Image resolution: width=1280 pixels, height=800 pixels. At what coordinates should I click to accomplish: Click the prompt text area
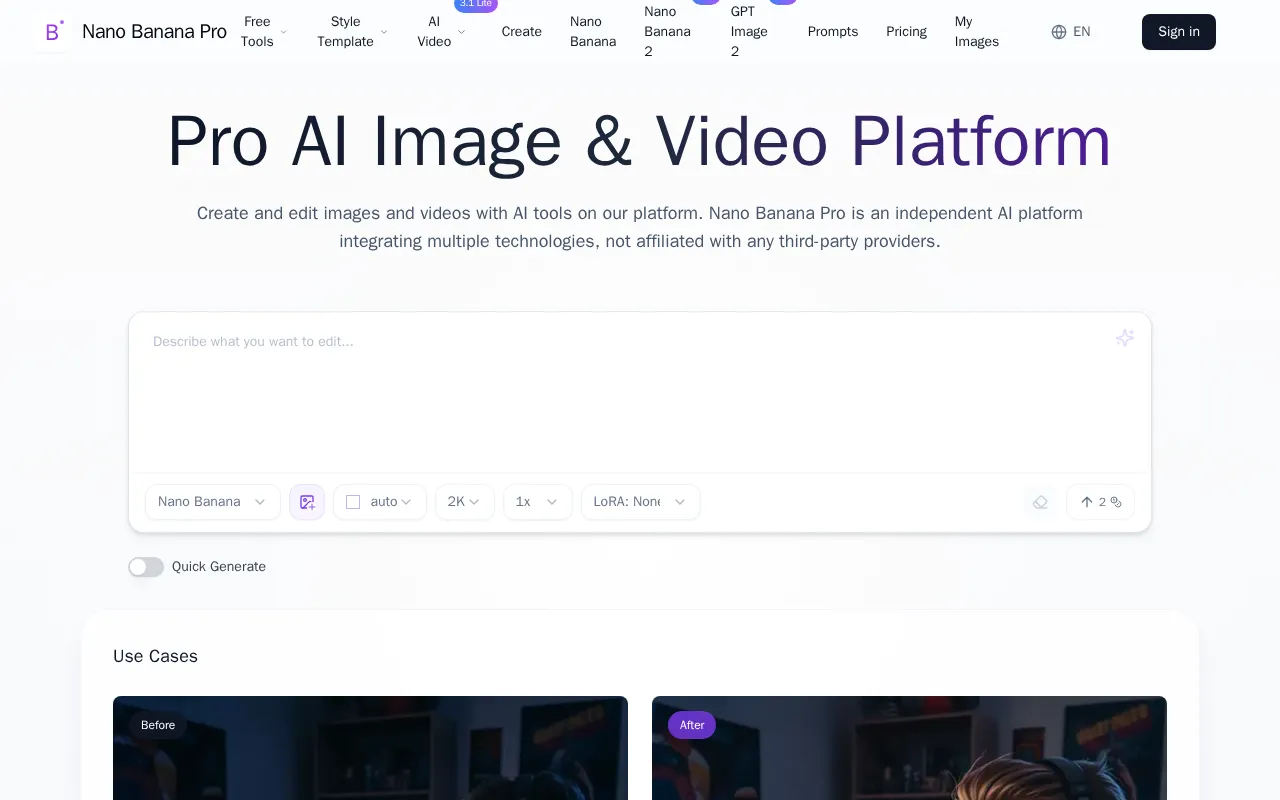(640, 392)
